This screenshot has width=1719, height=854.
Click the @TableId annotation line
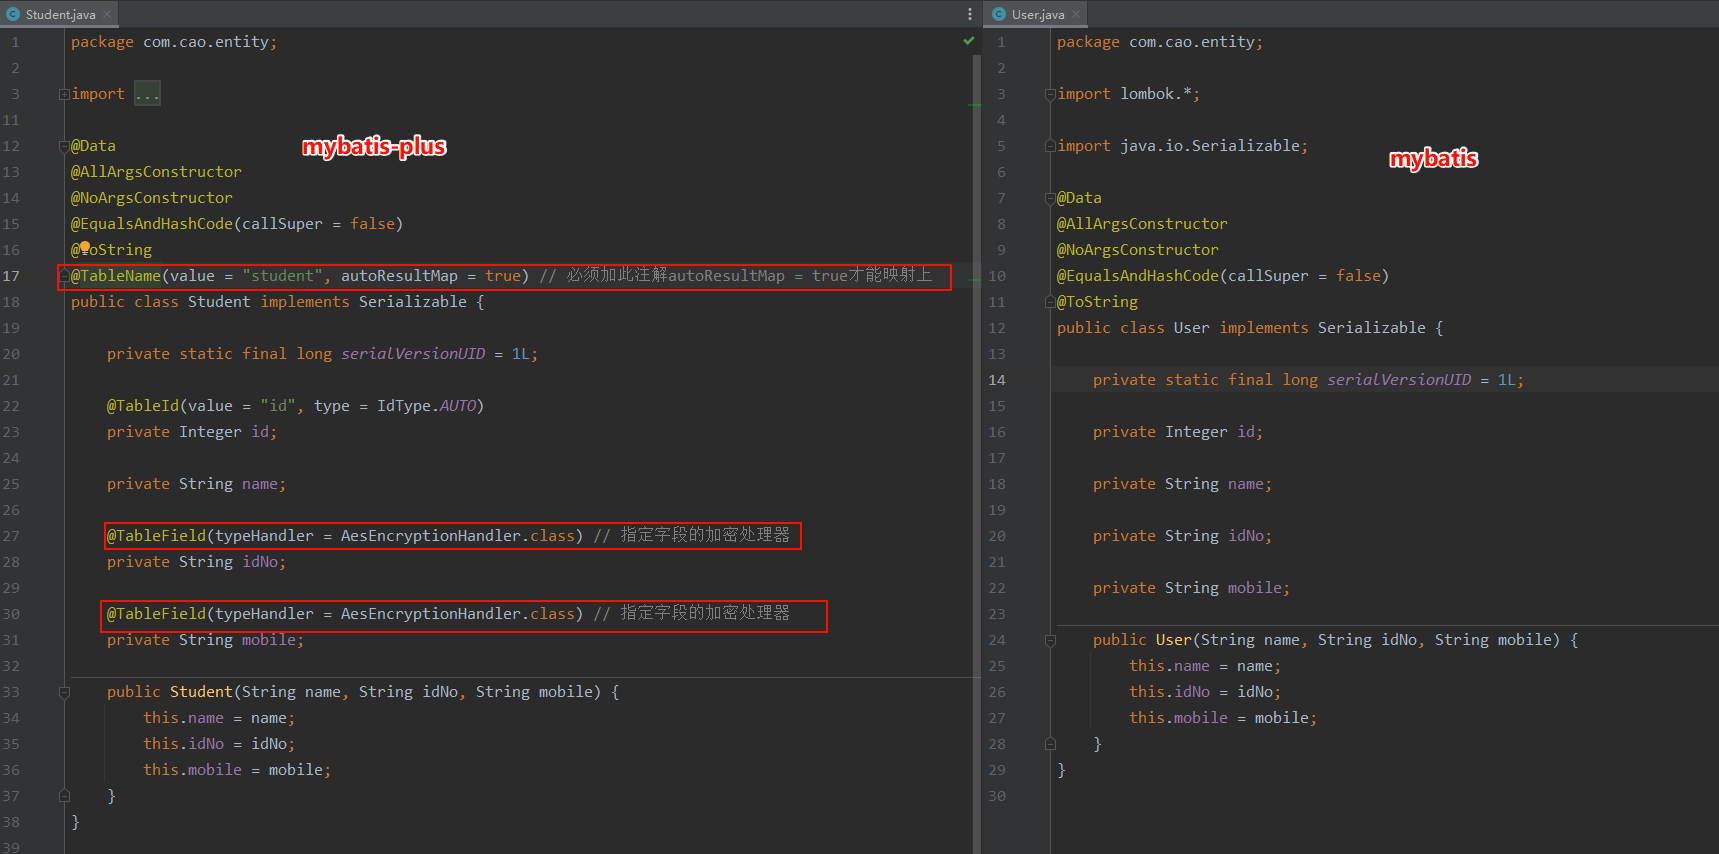point(295,406)
